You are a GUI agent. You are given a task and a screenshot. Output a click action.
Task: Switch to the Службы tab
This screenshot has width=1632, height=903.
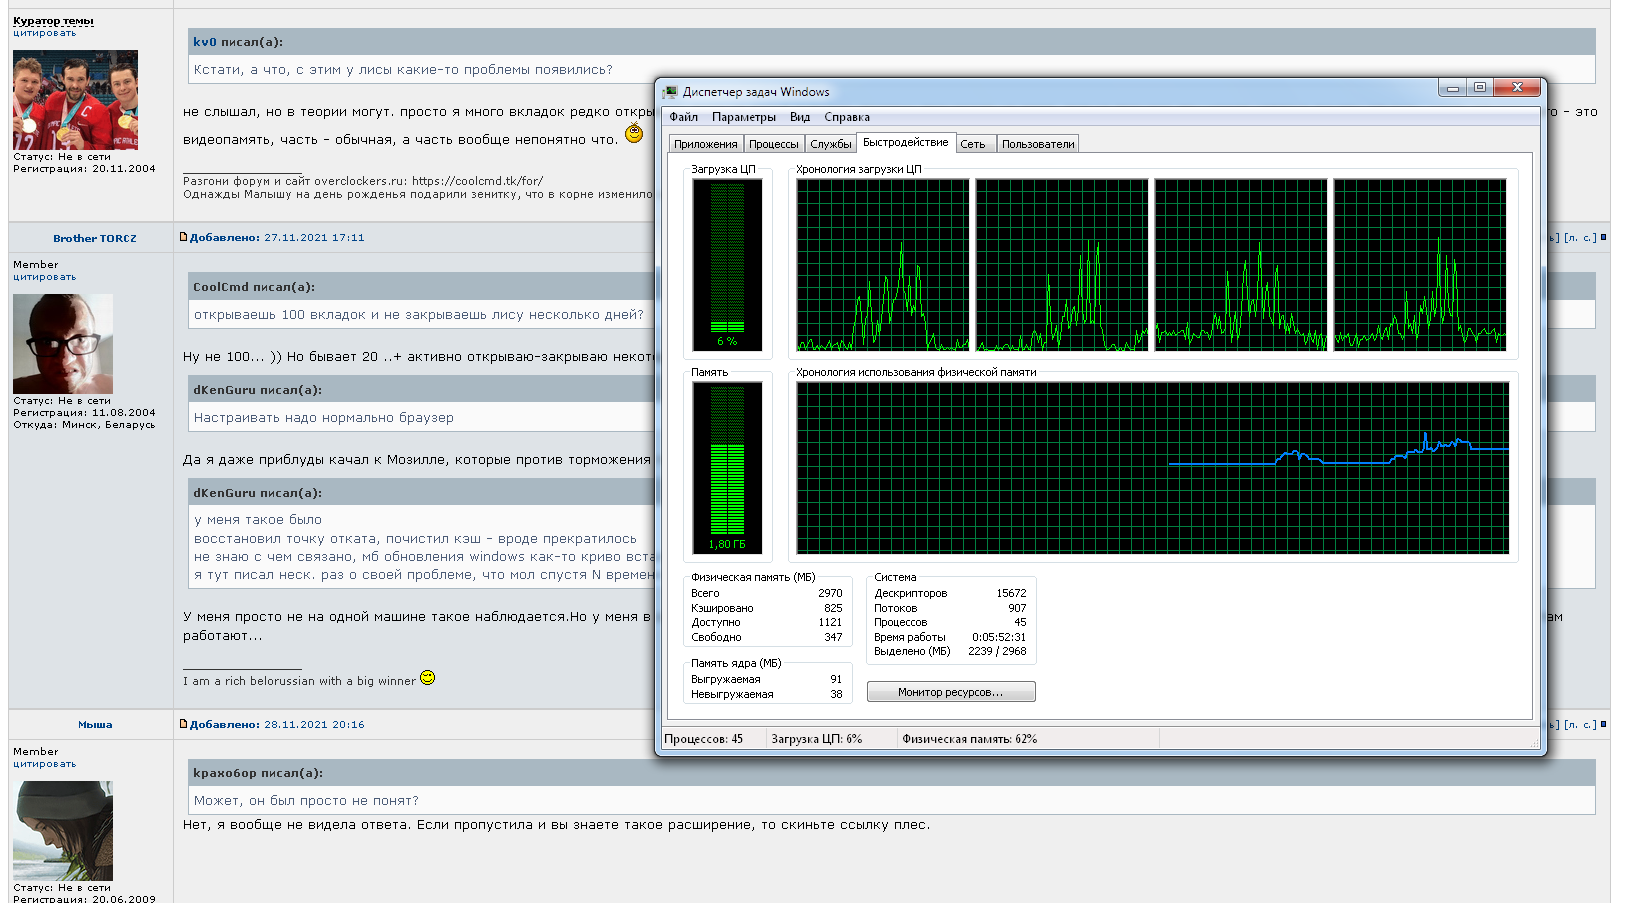pyautogui.click(x=831, y=144)
